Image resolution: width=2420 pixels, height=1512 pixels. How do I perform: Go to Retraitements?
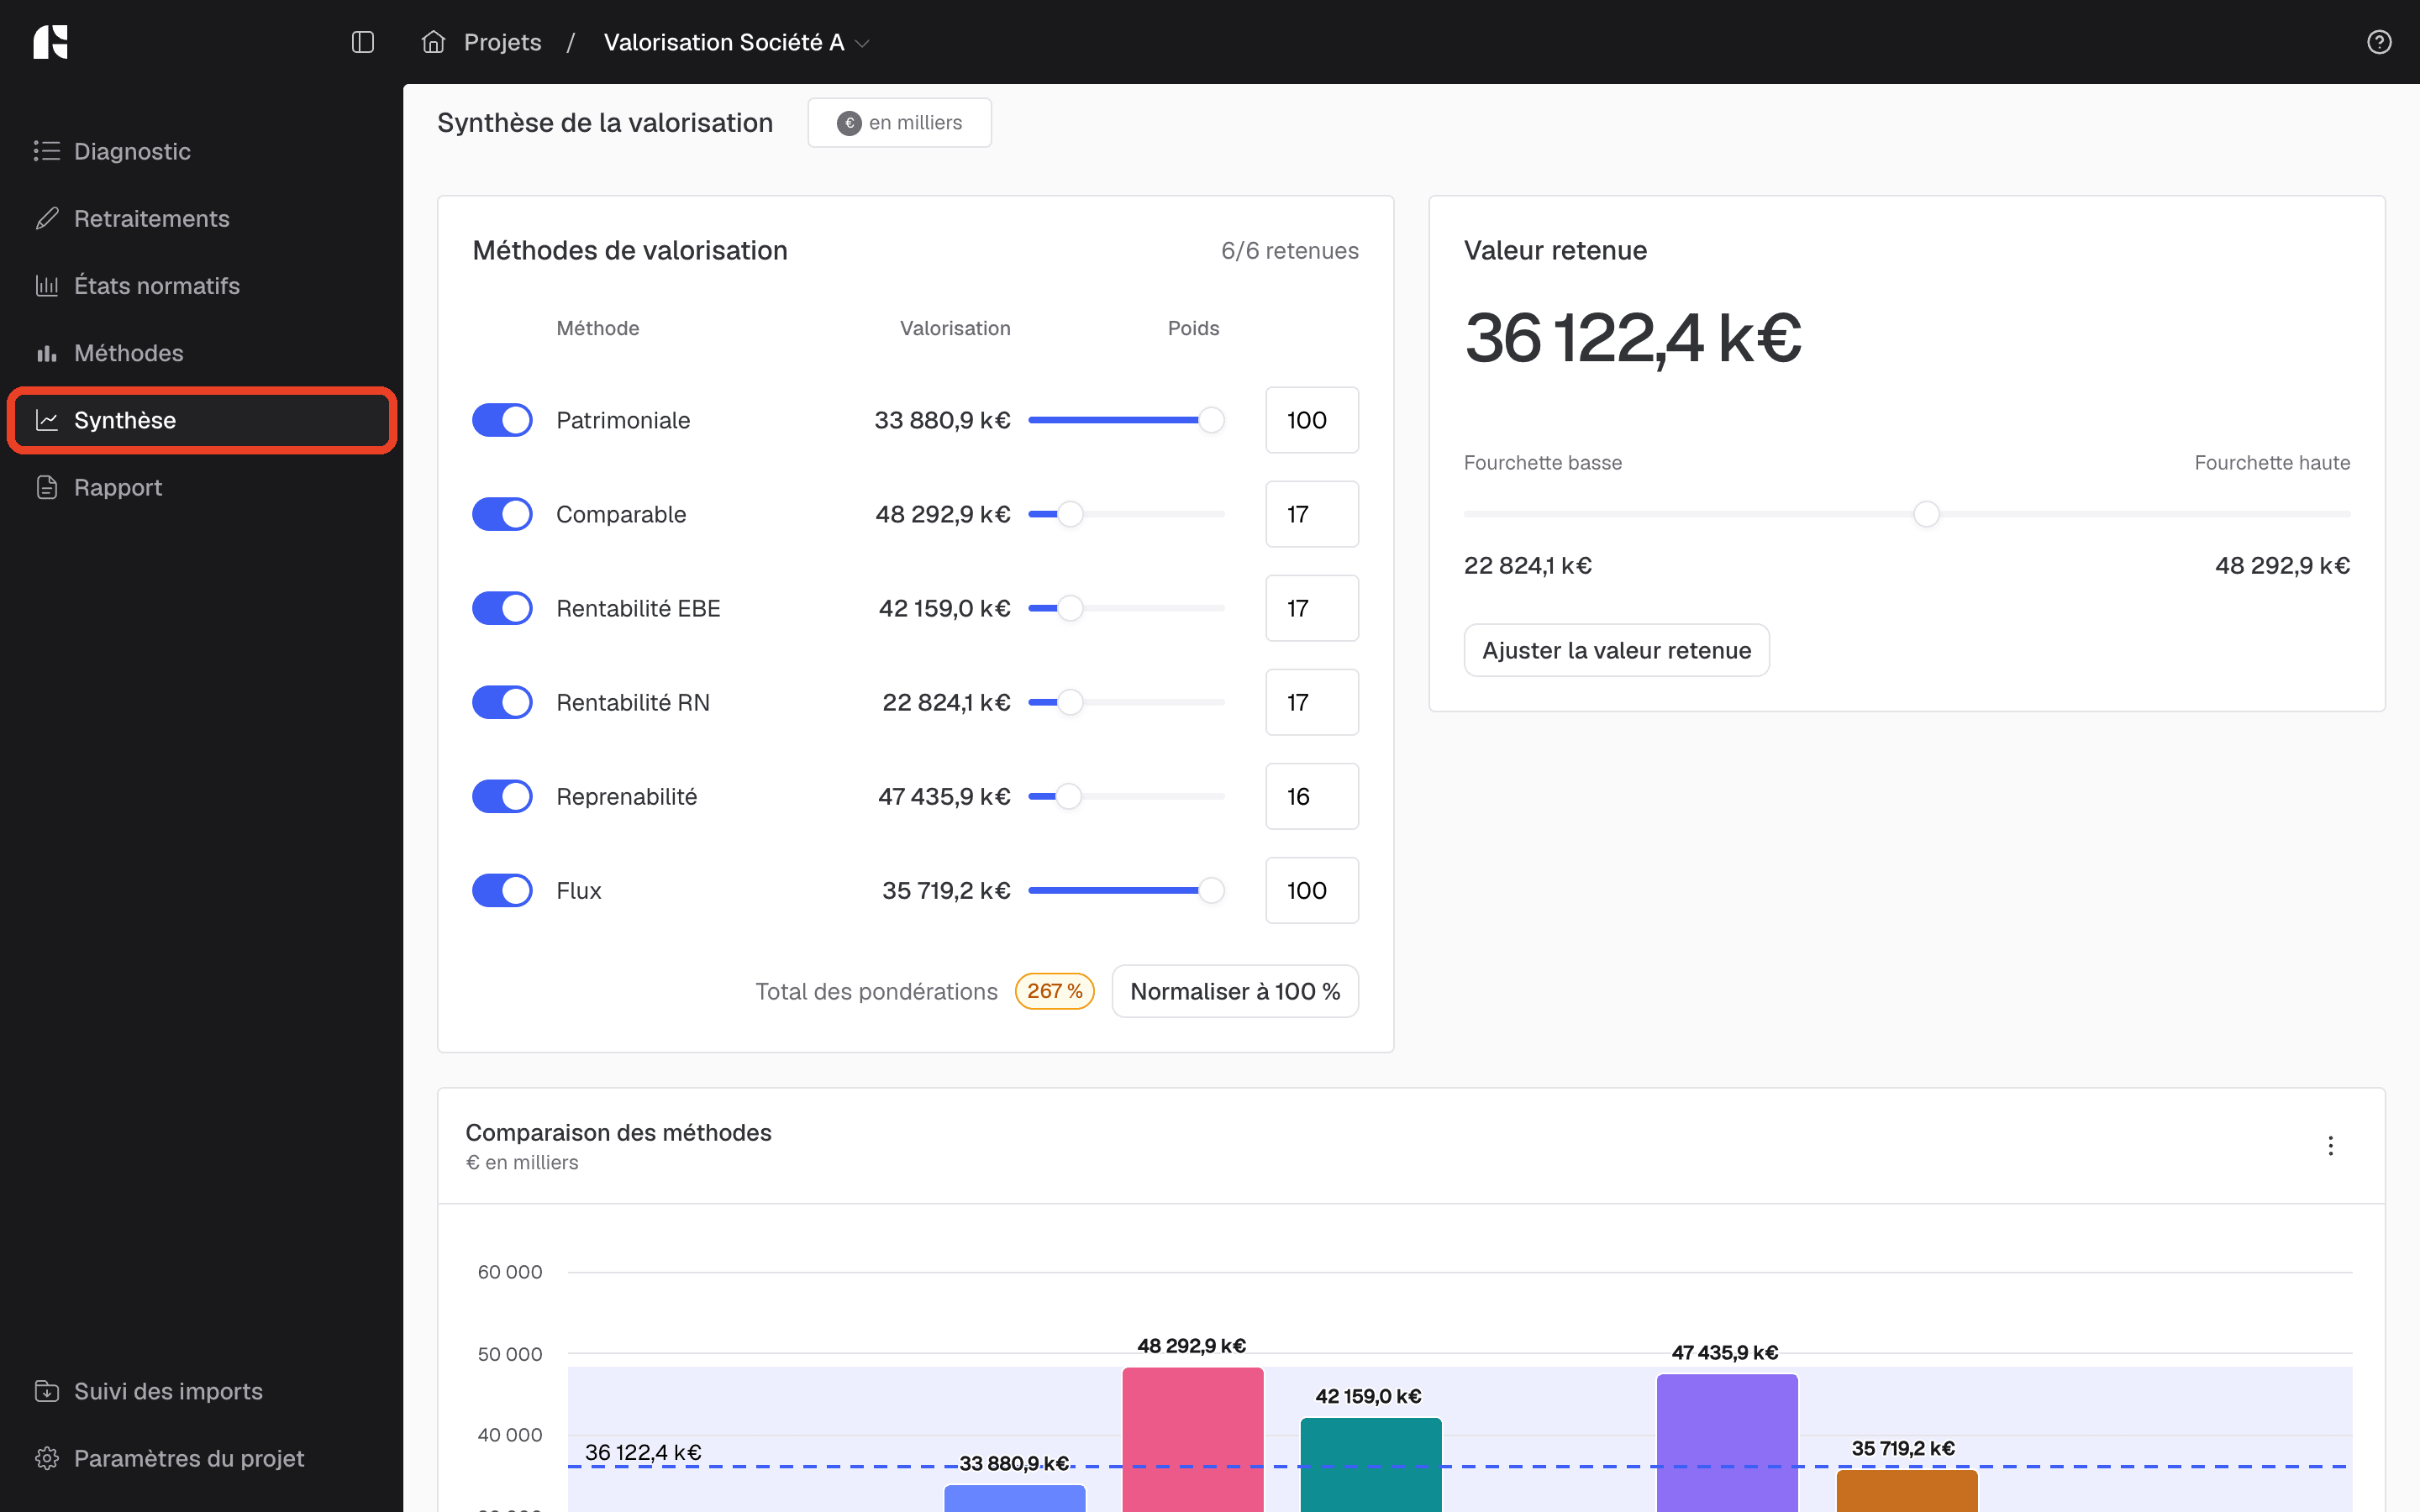(x=202, y=218)
